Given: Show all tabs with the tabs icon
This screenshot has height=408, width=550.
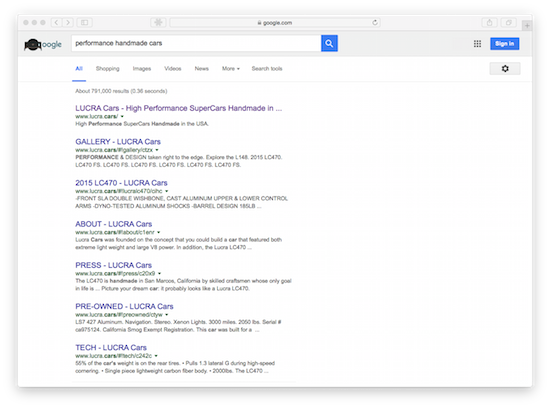Looking at the screenshot, I should click(508, 22).
